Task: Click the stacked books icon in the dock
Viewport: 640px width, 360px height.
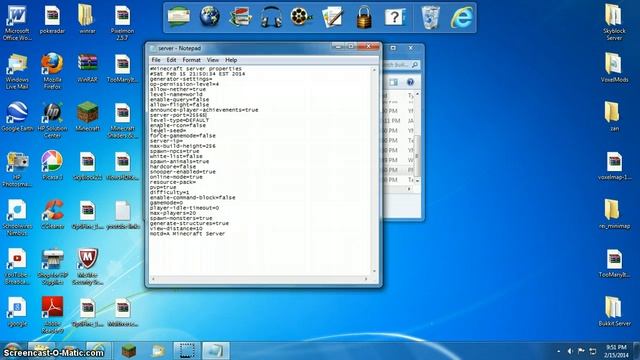Action: point(240,17)
